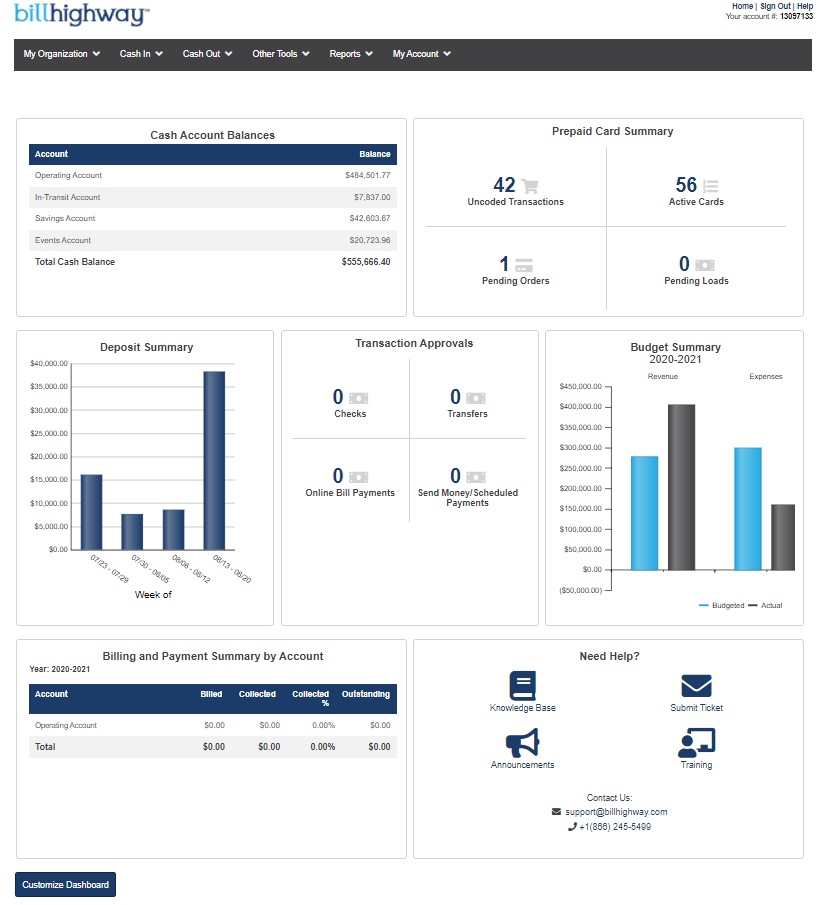
Task: Click the Pending Orders card icon
Action: pos(526,263)
